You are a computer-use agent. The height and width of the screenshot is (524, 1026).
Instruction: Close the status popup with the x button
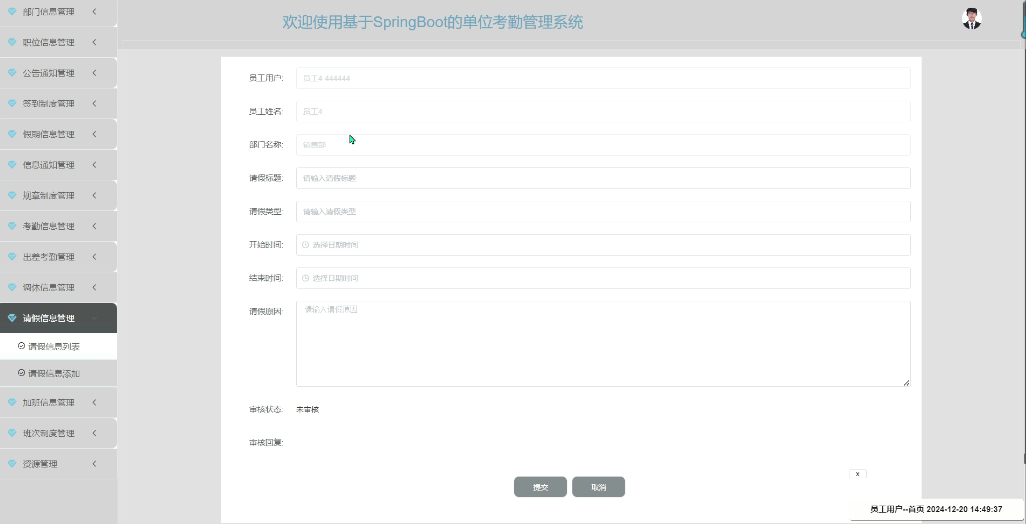pos(857,474)
